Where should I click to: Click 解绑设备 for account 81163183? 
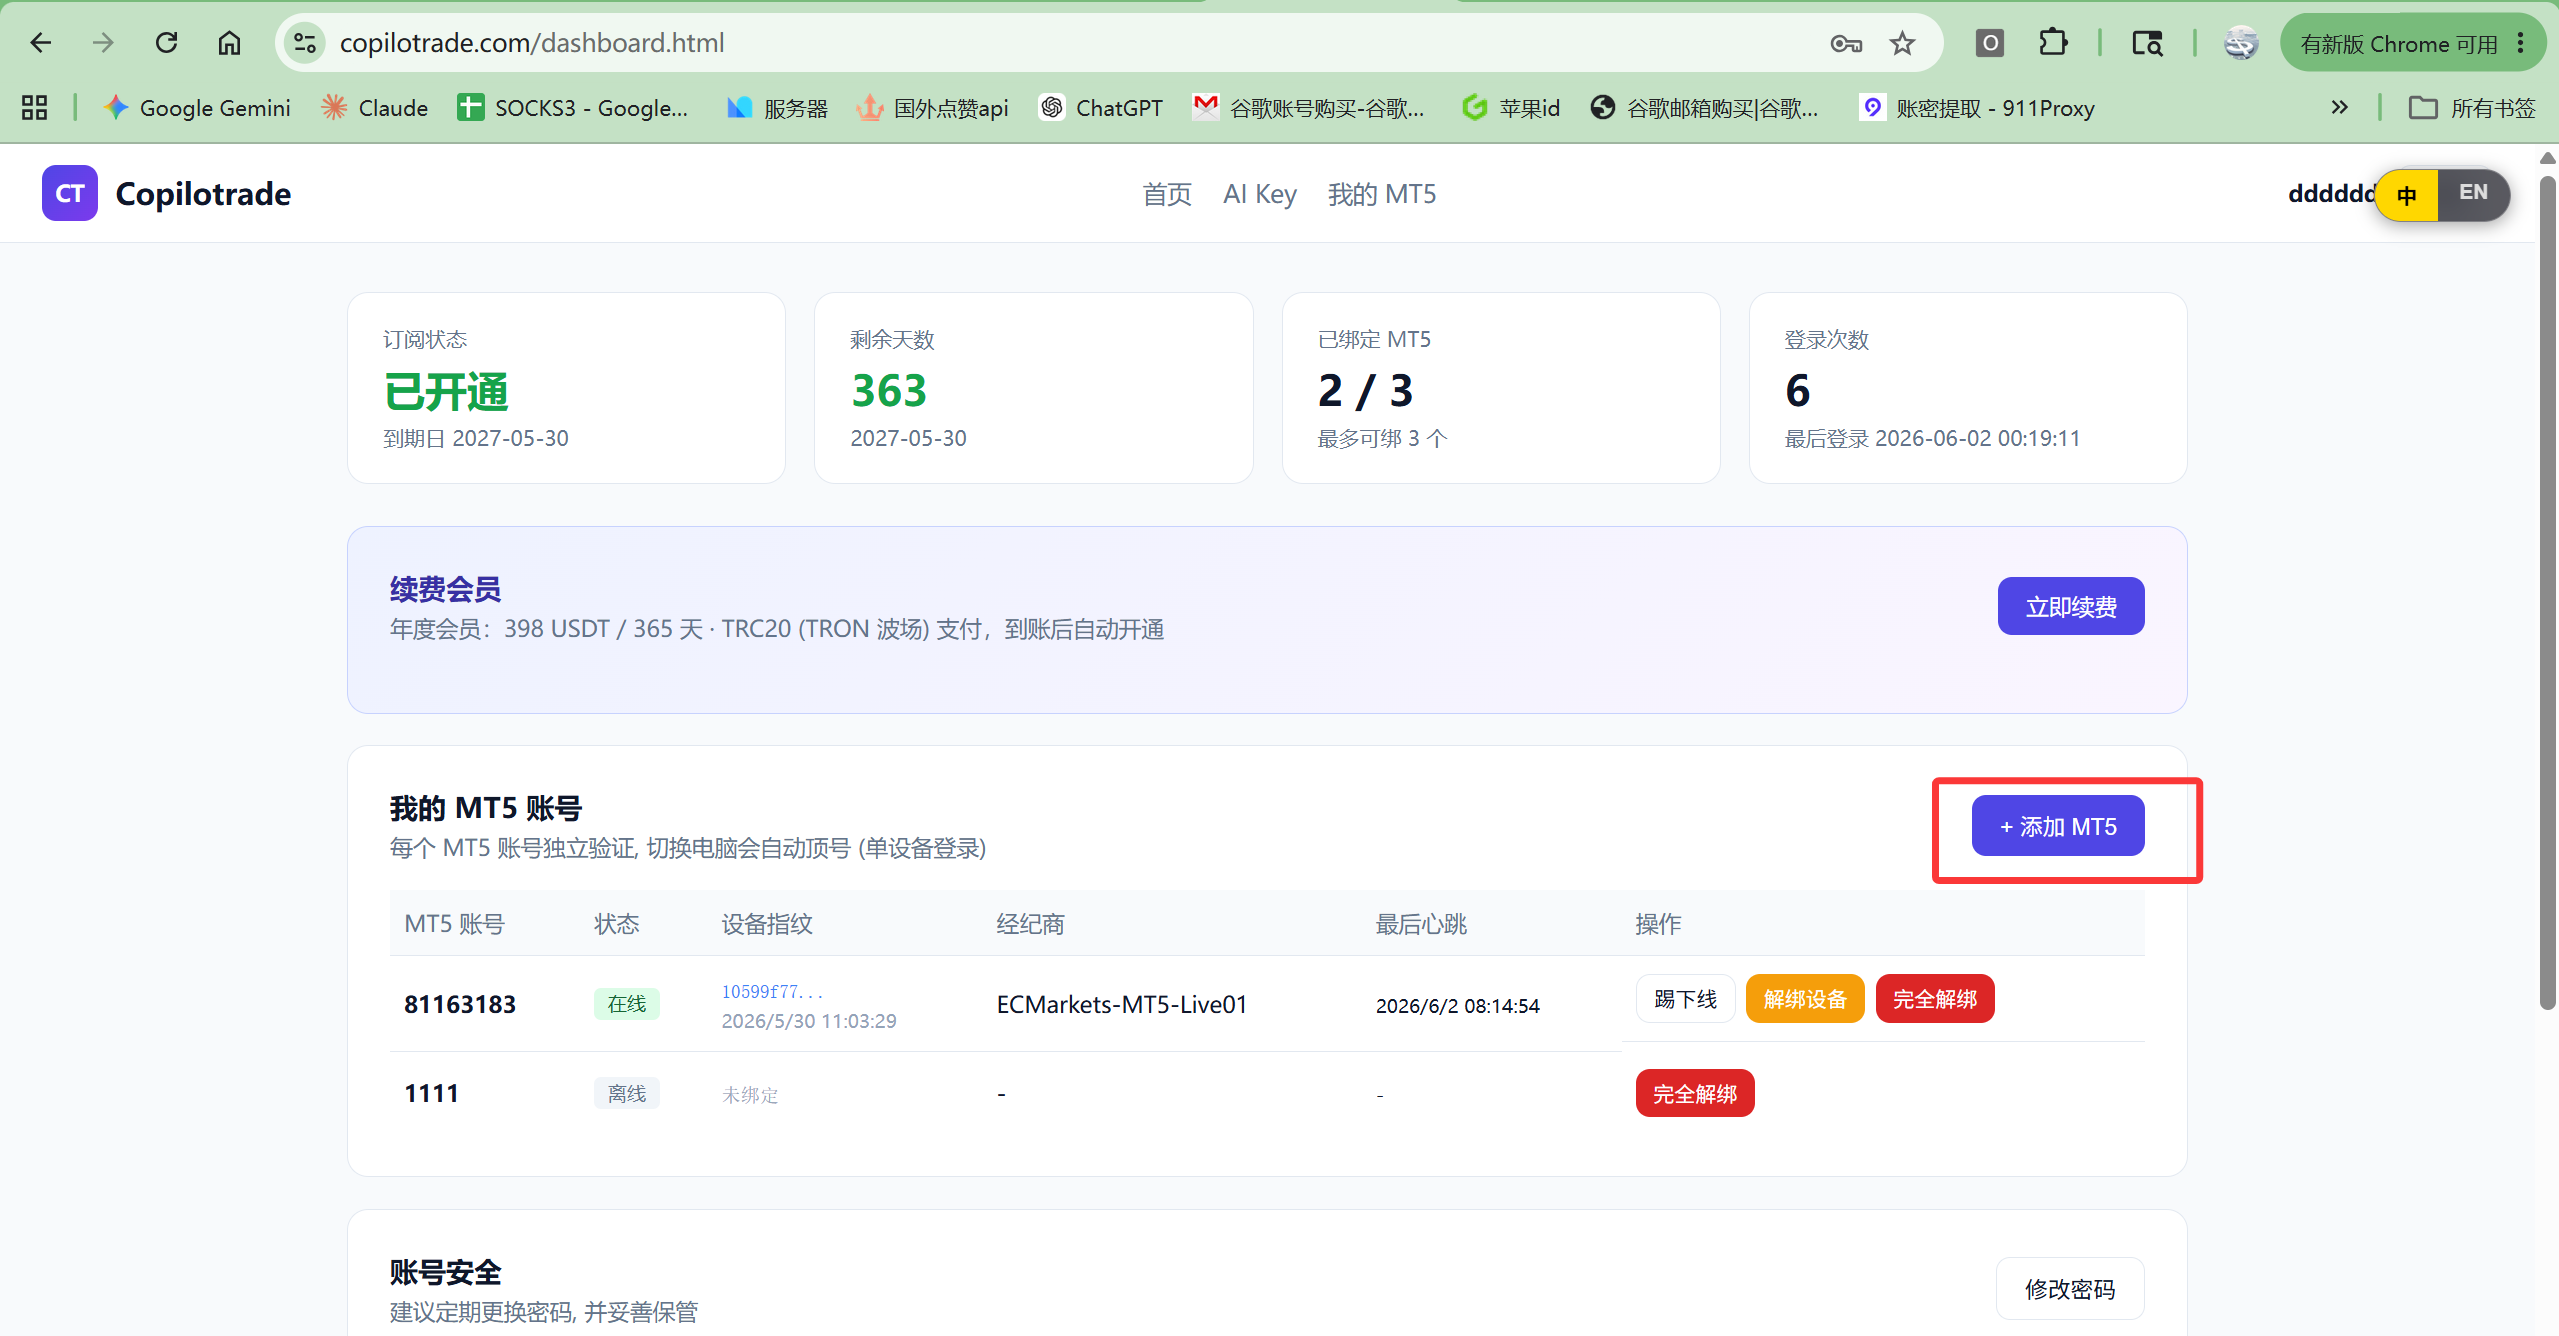coord(1805,999)
